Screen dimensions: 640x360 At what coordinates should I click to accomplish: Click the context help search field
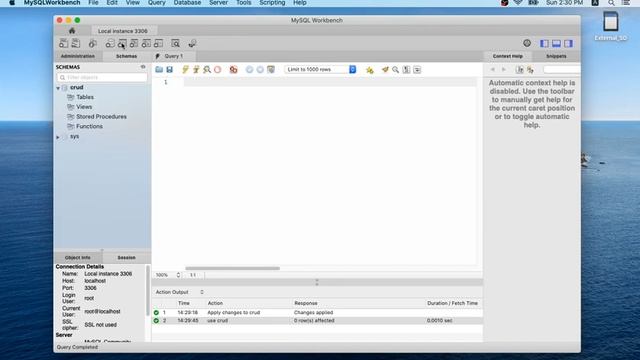pyautogui.click(x=562, y=70)
